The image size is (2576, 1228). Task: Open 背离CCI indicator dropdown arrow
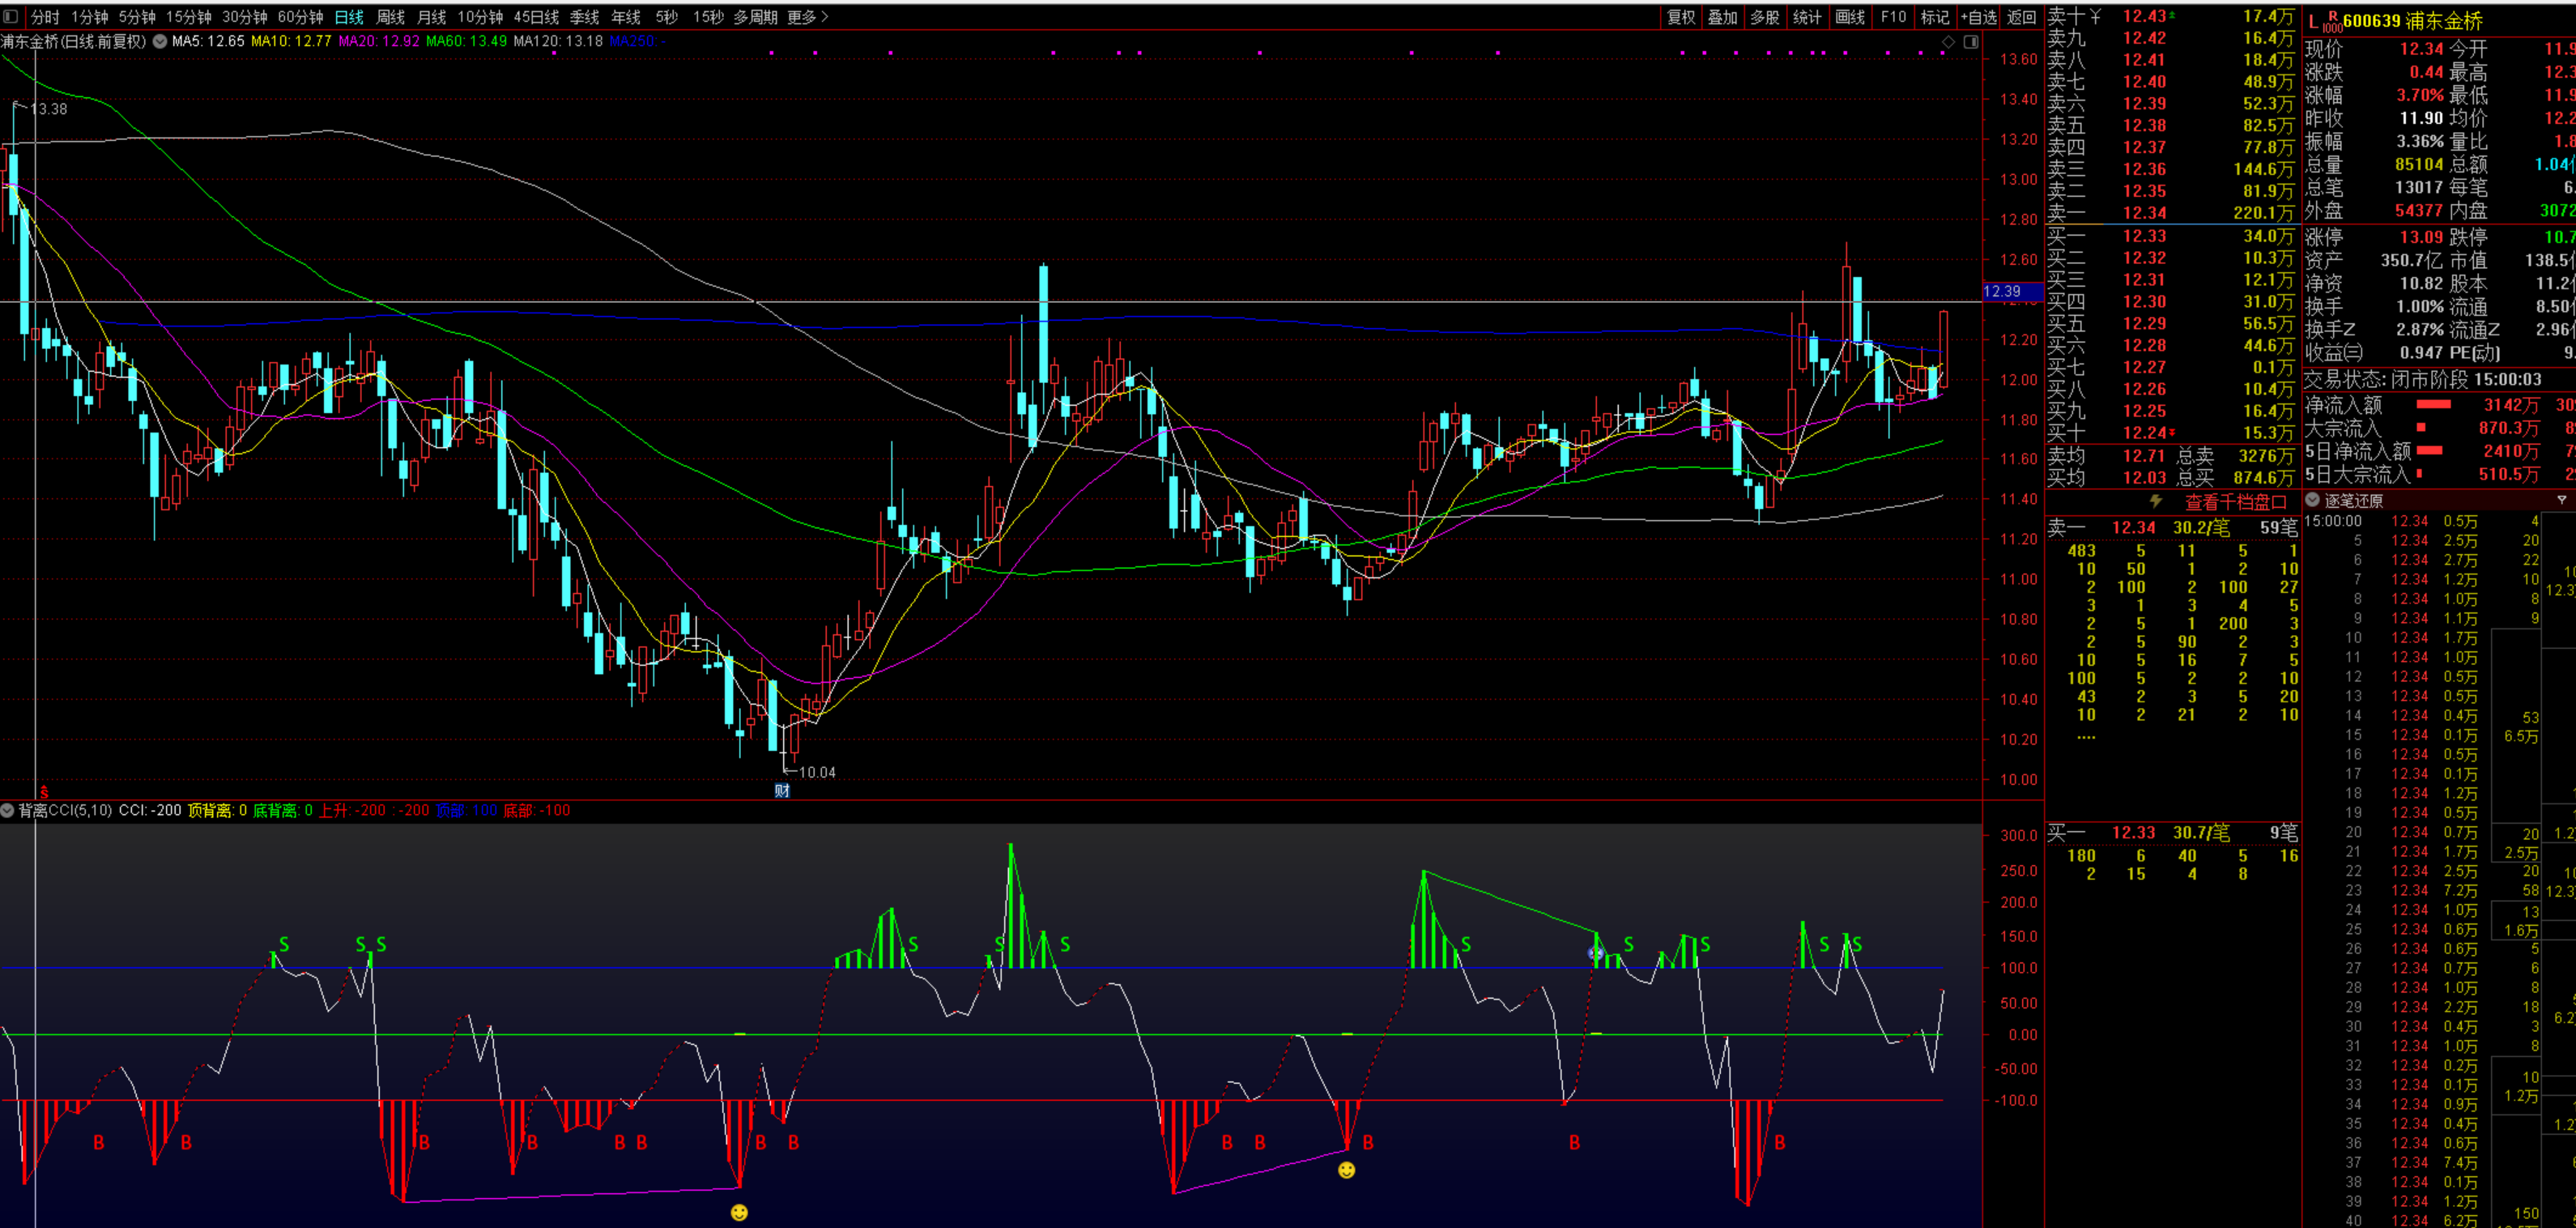pyautogui.click(x=7, y=810)
